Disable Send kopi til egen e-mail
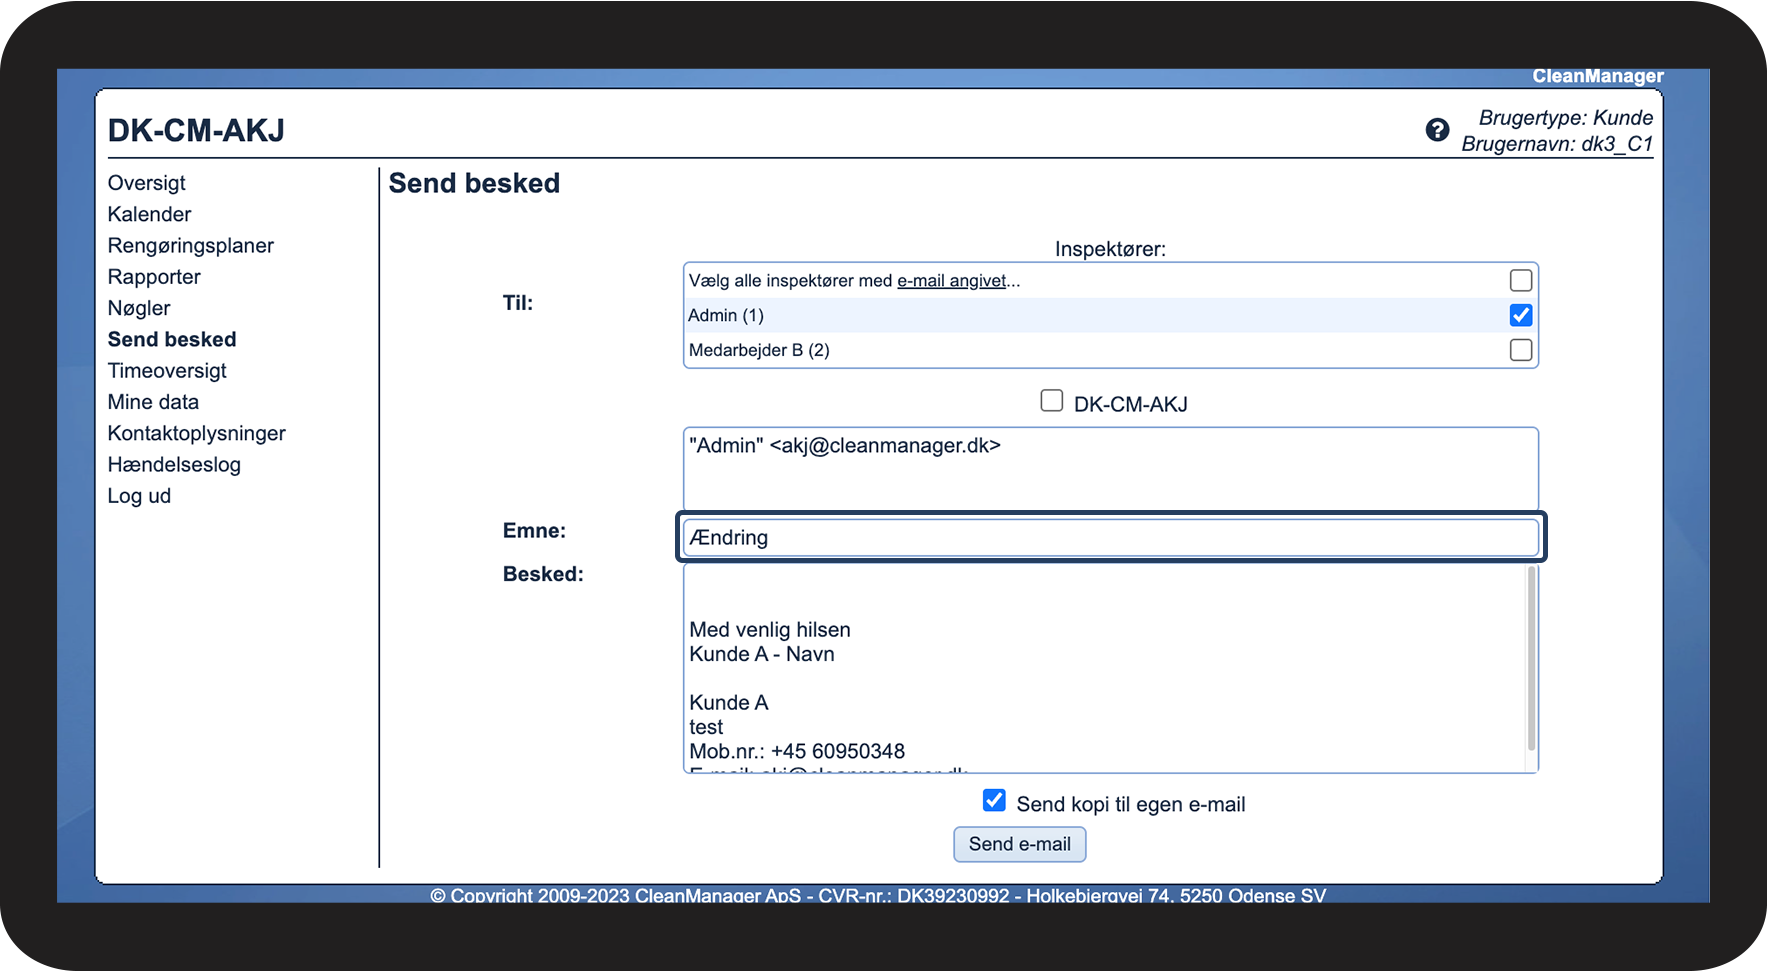 [x=994, y=800]
